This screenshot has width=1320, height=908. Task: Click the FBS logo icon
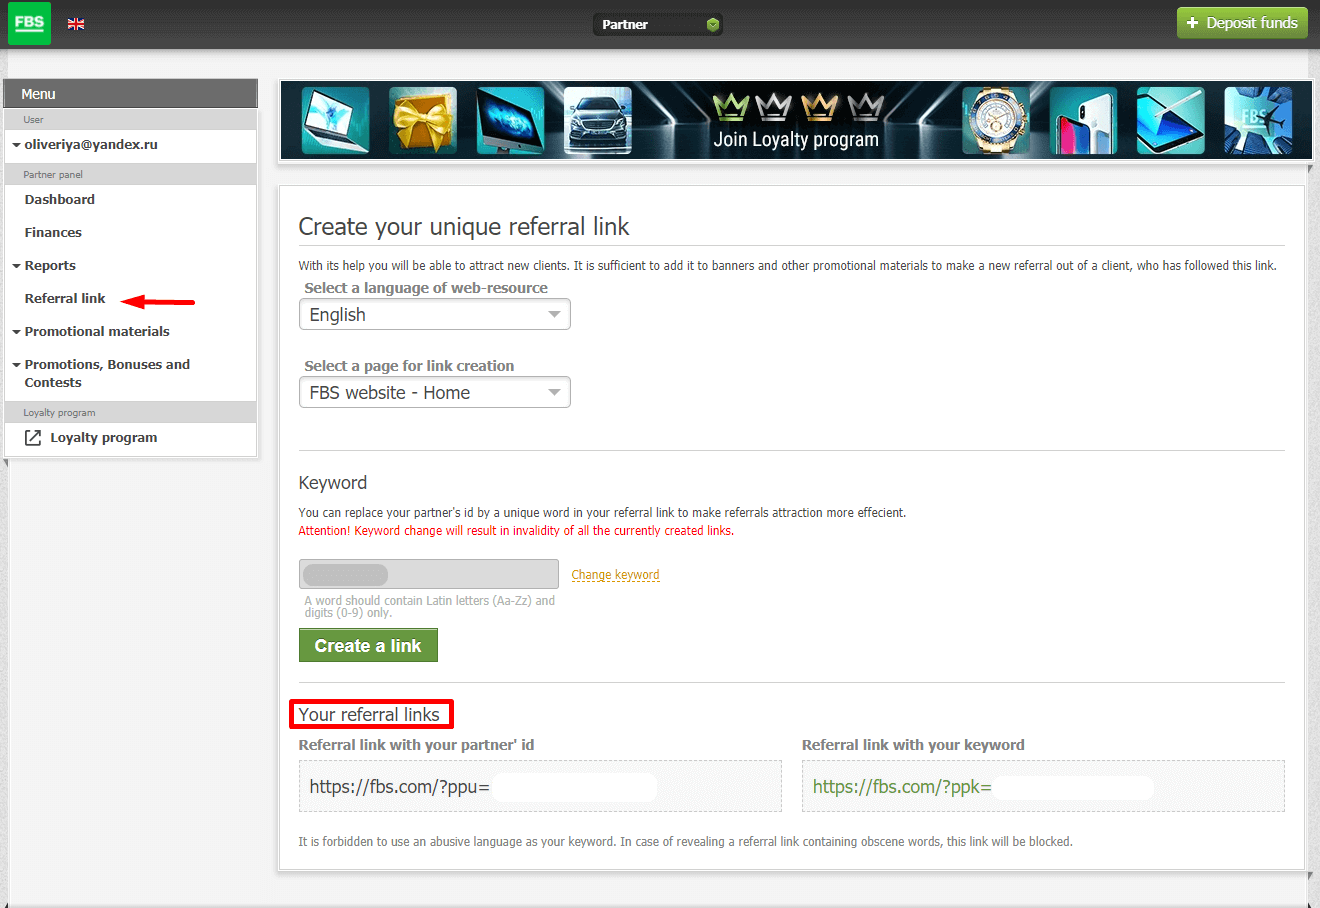point(29,23)
